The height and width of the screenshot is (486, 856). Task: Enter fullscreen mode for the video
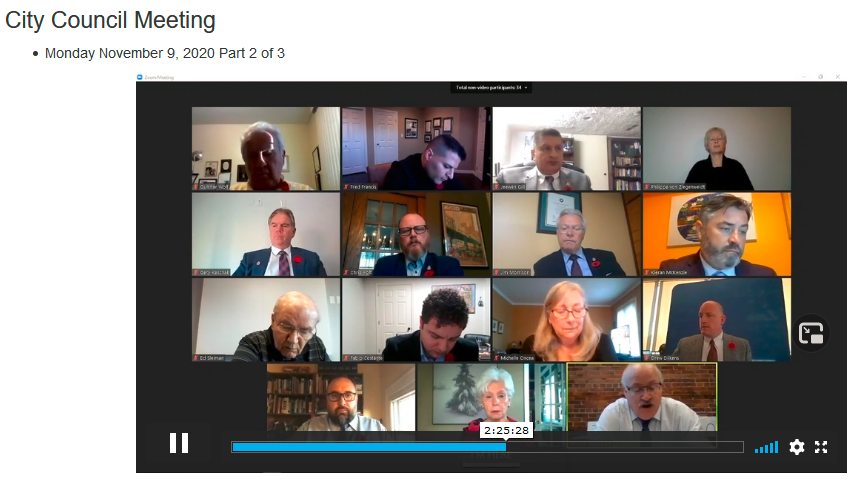tap(821, 447)
